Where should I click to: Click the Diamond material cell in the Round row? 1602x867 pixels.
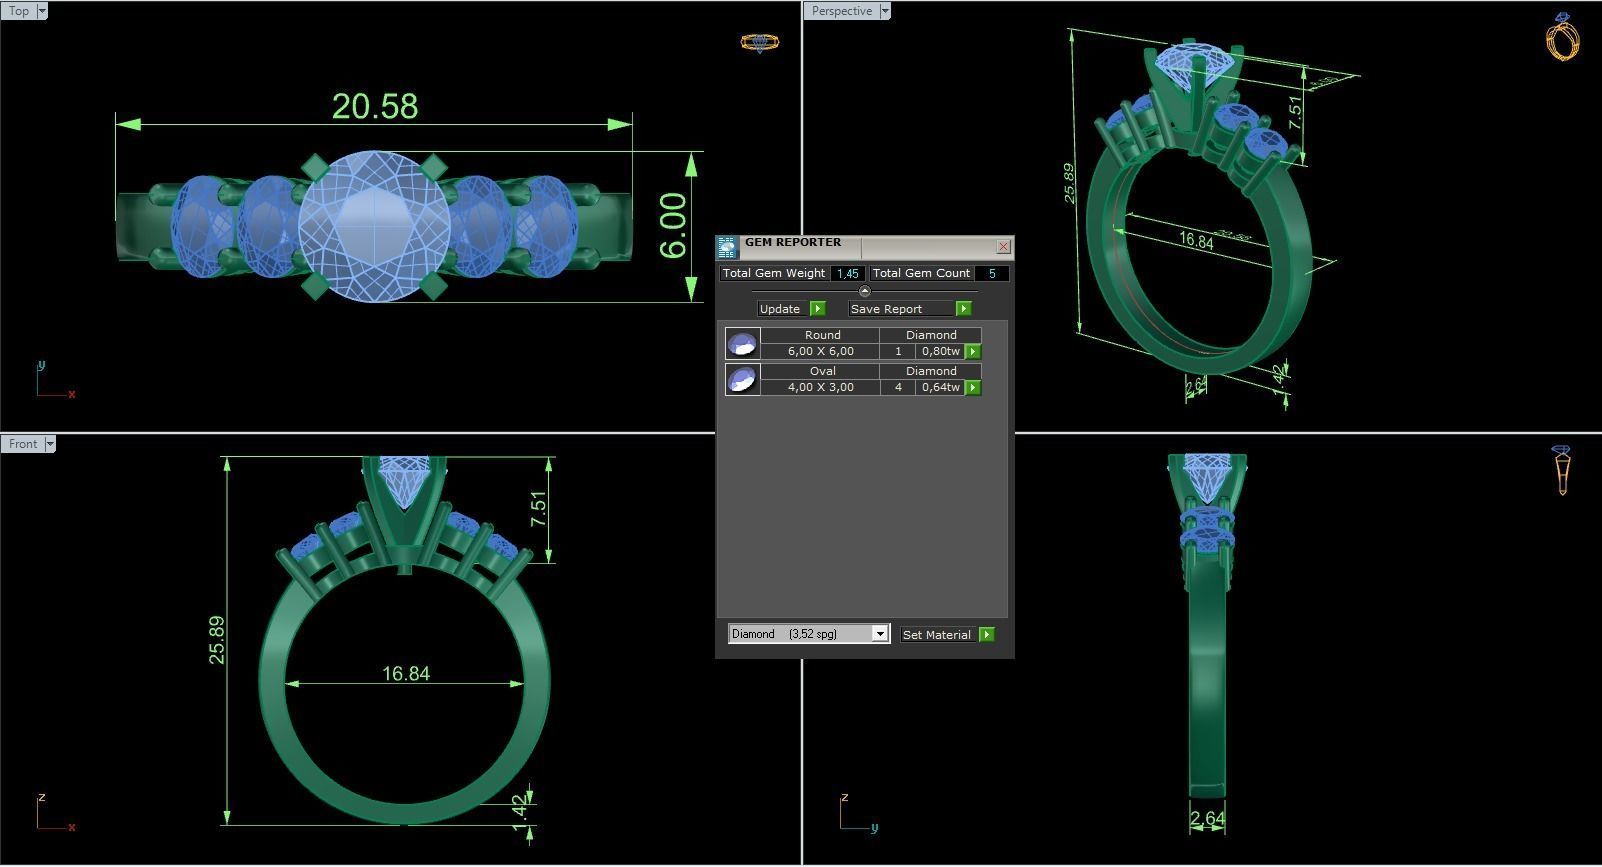931,335
